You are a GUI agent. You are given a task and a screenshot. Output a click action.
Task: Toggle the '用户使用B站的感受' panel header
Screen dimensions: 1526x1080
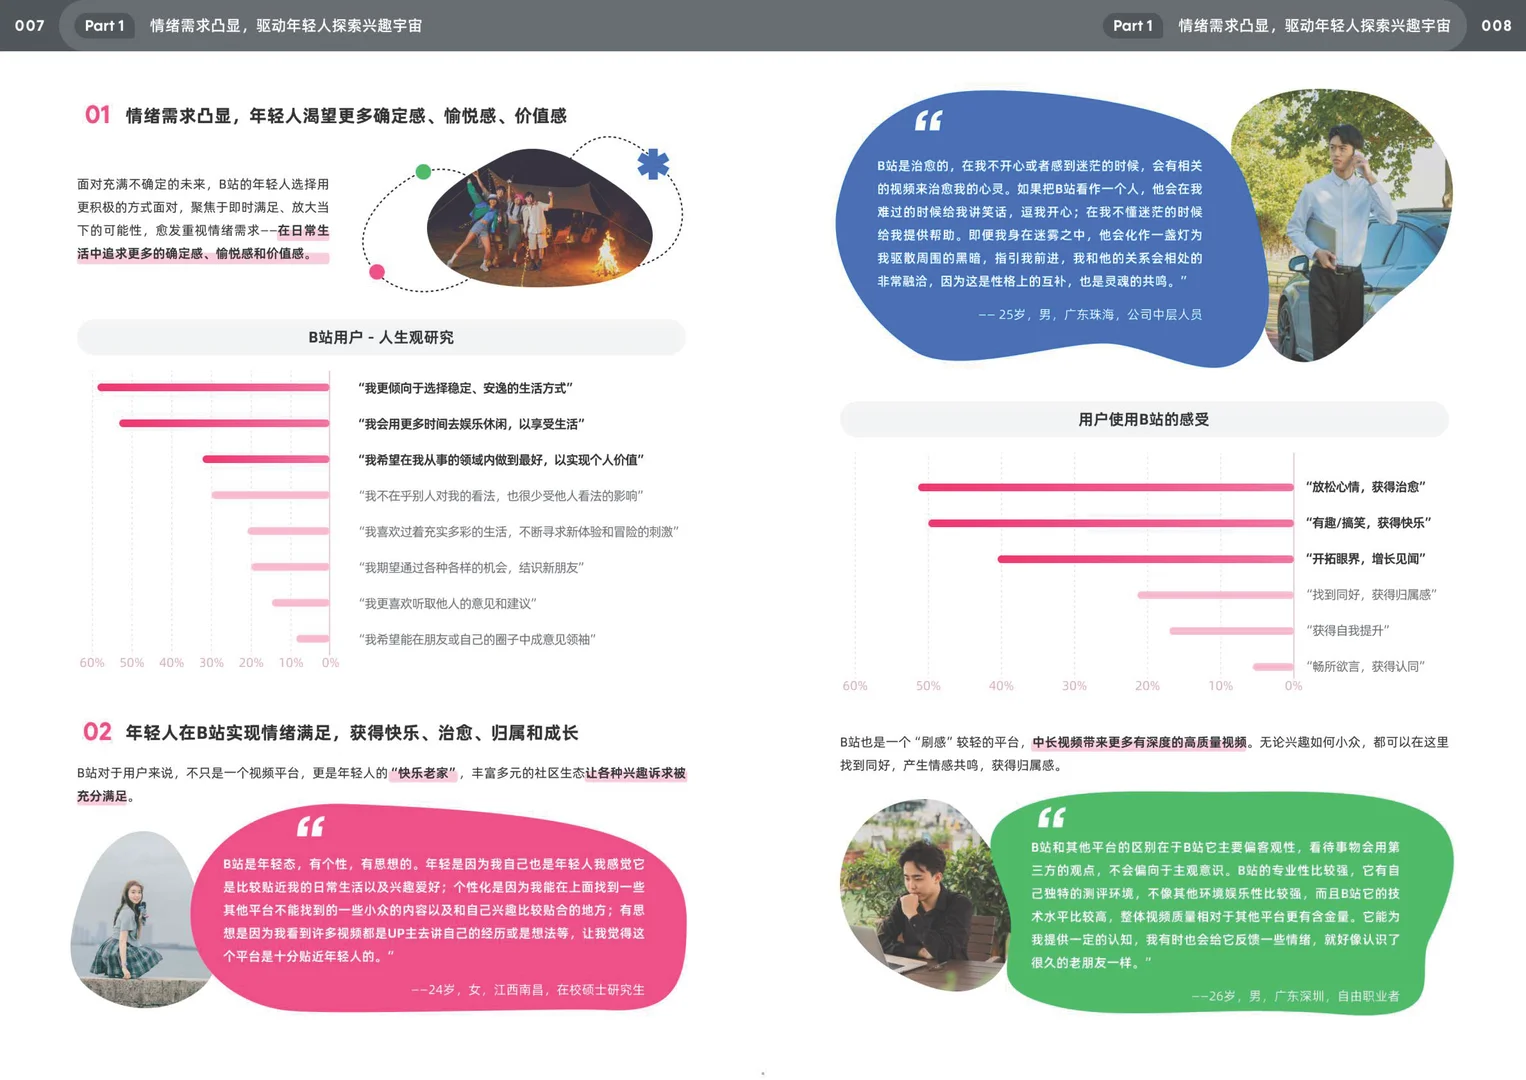(x=1143, y=419)
